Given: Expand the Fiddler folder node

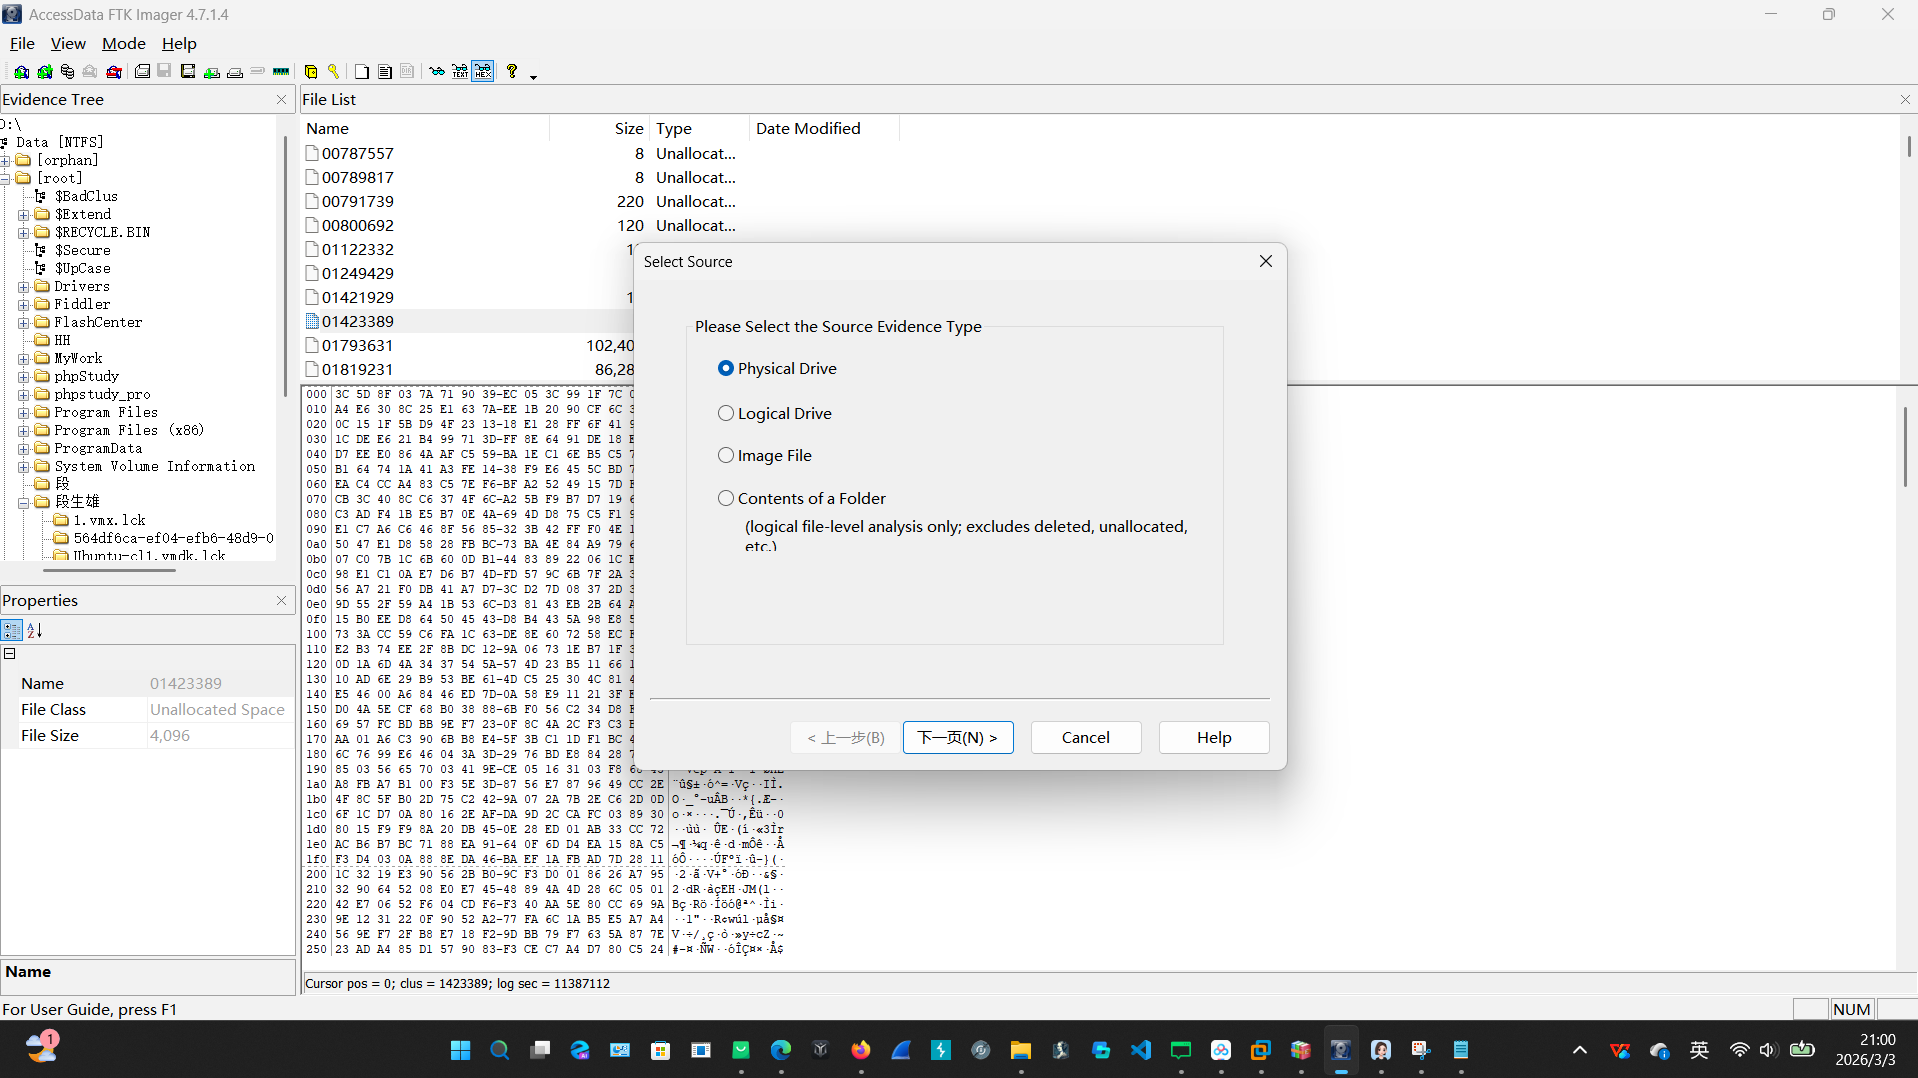Looking at the screenshot, I should pos(24,305).
